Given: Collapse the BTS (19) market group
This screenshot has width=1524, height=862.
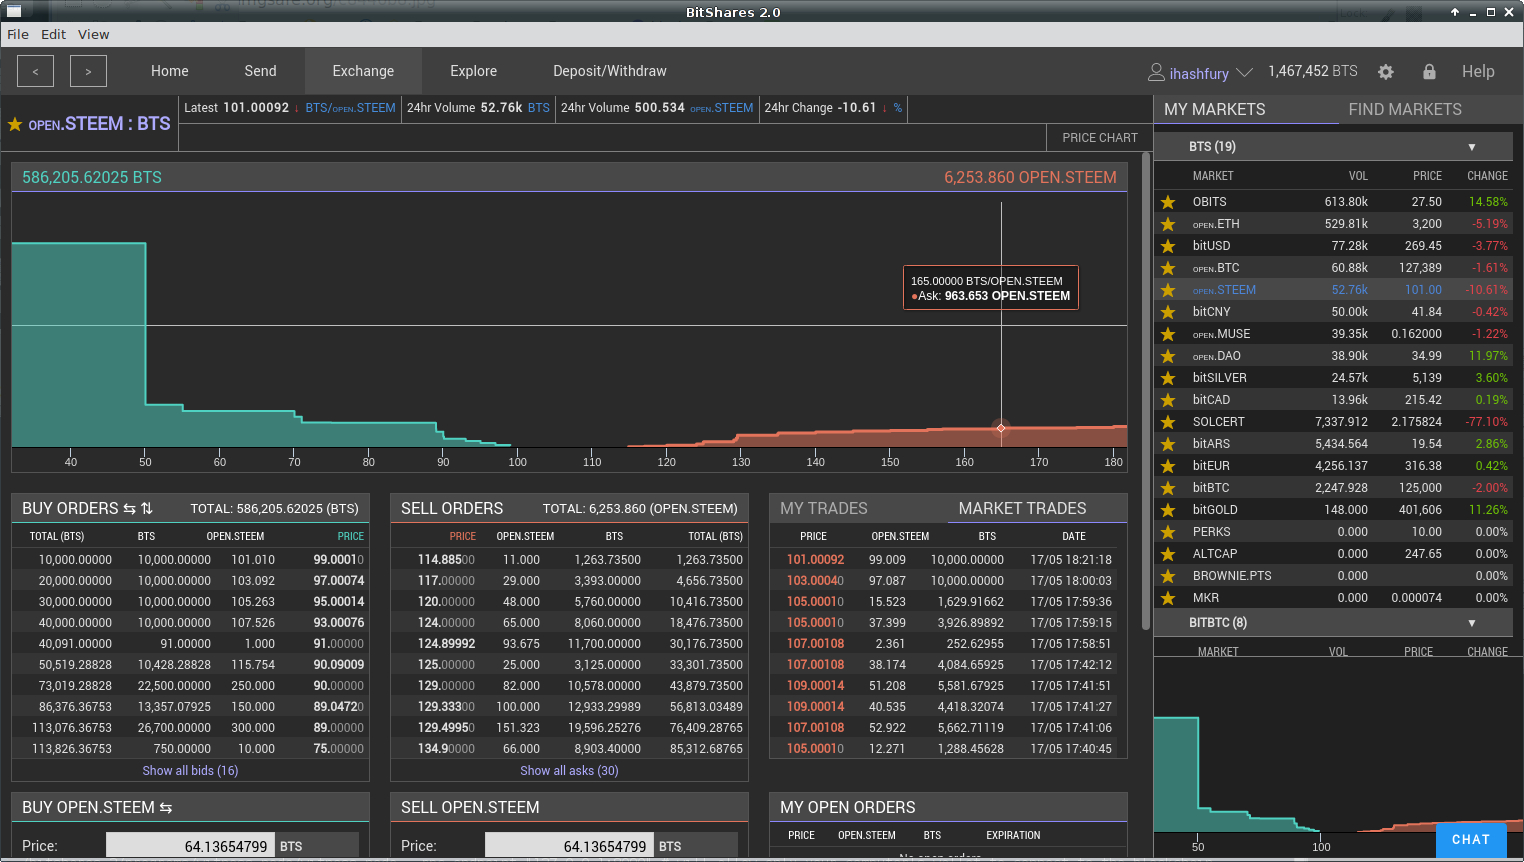Looking at the screenshot, I should pyautogui.click(x=1471, y=147).
